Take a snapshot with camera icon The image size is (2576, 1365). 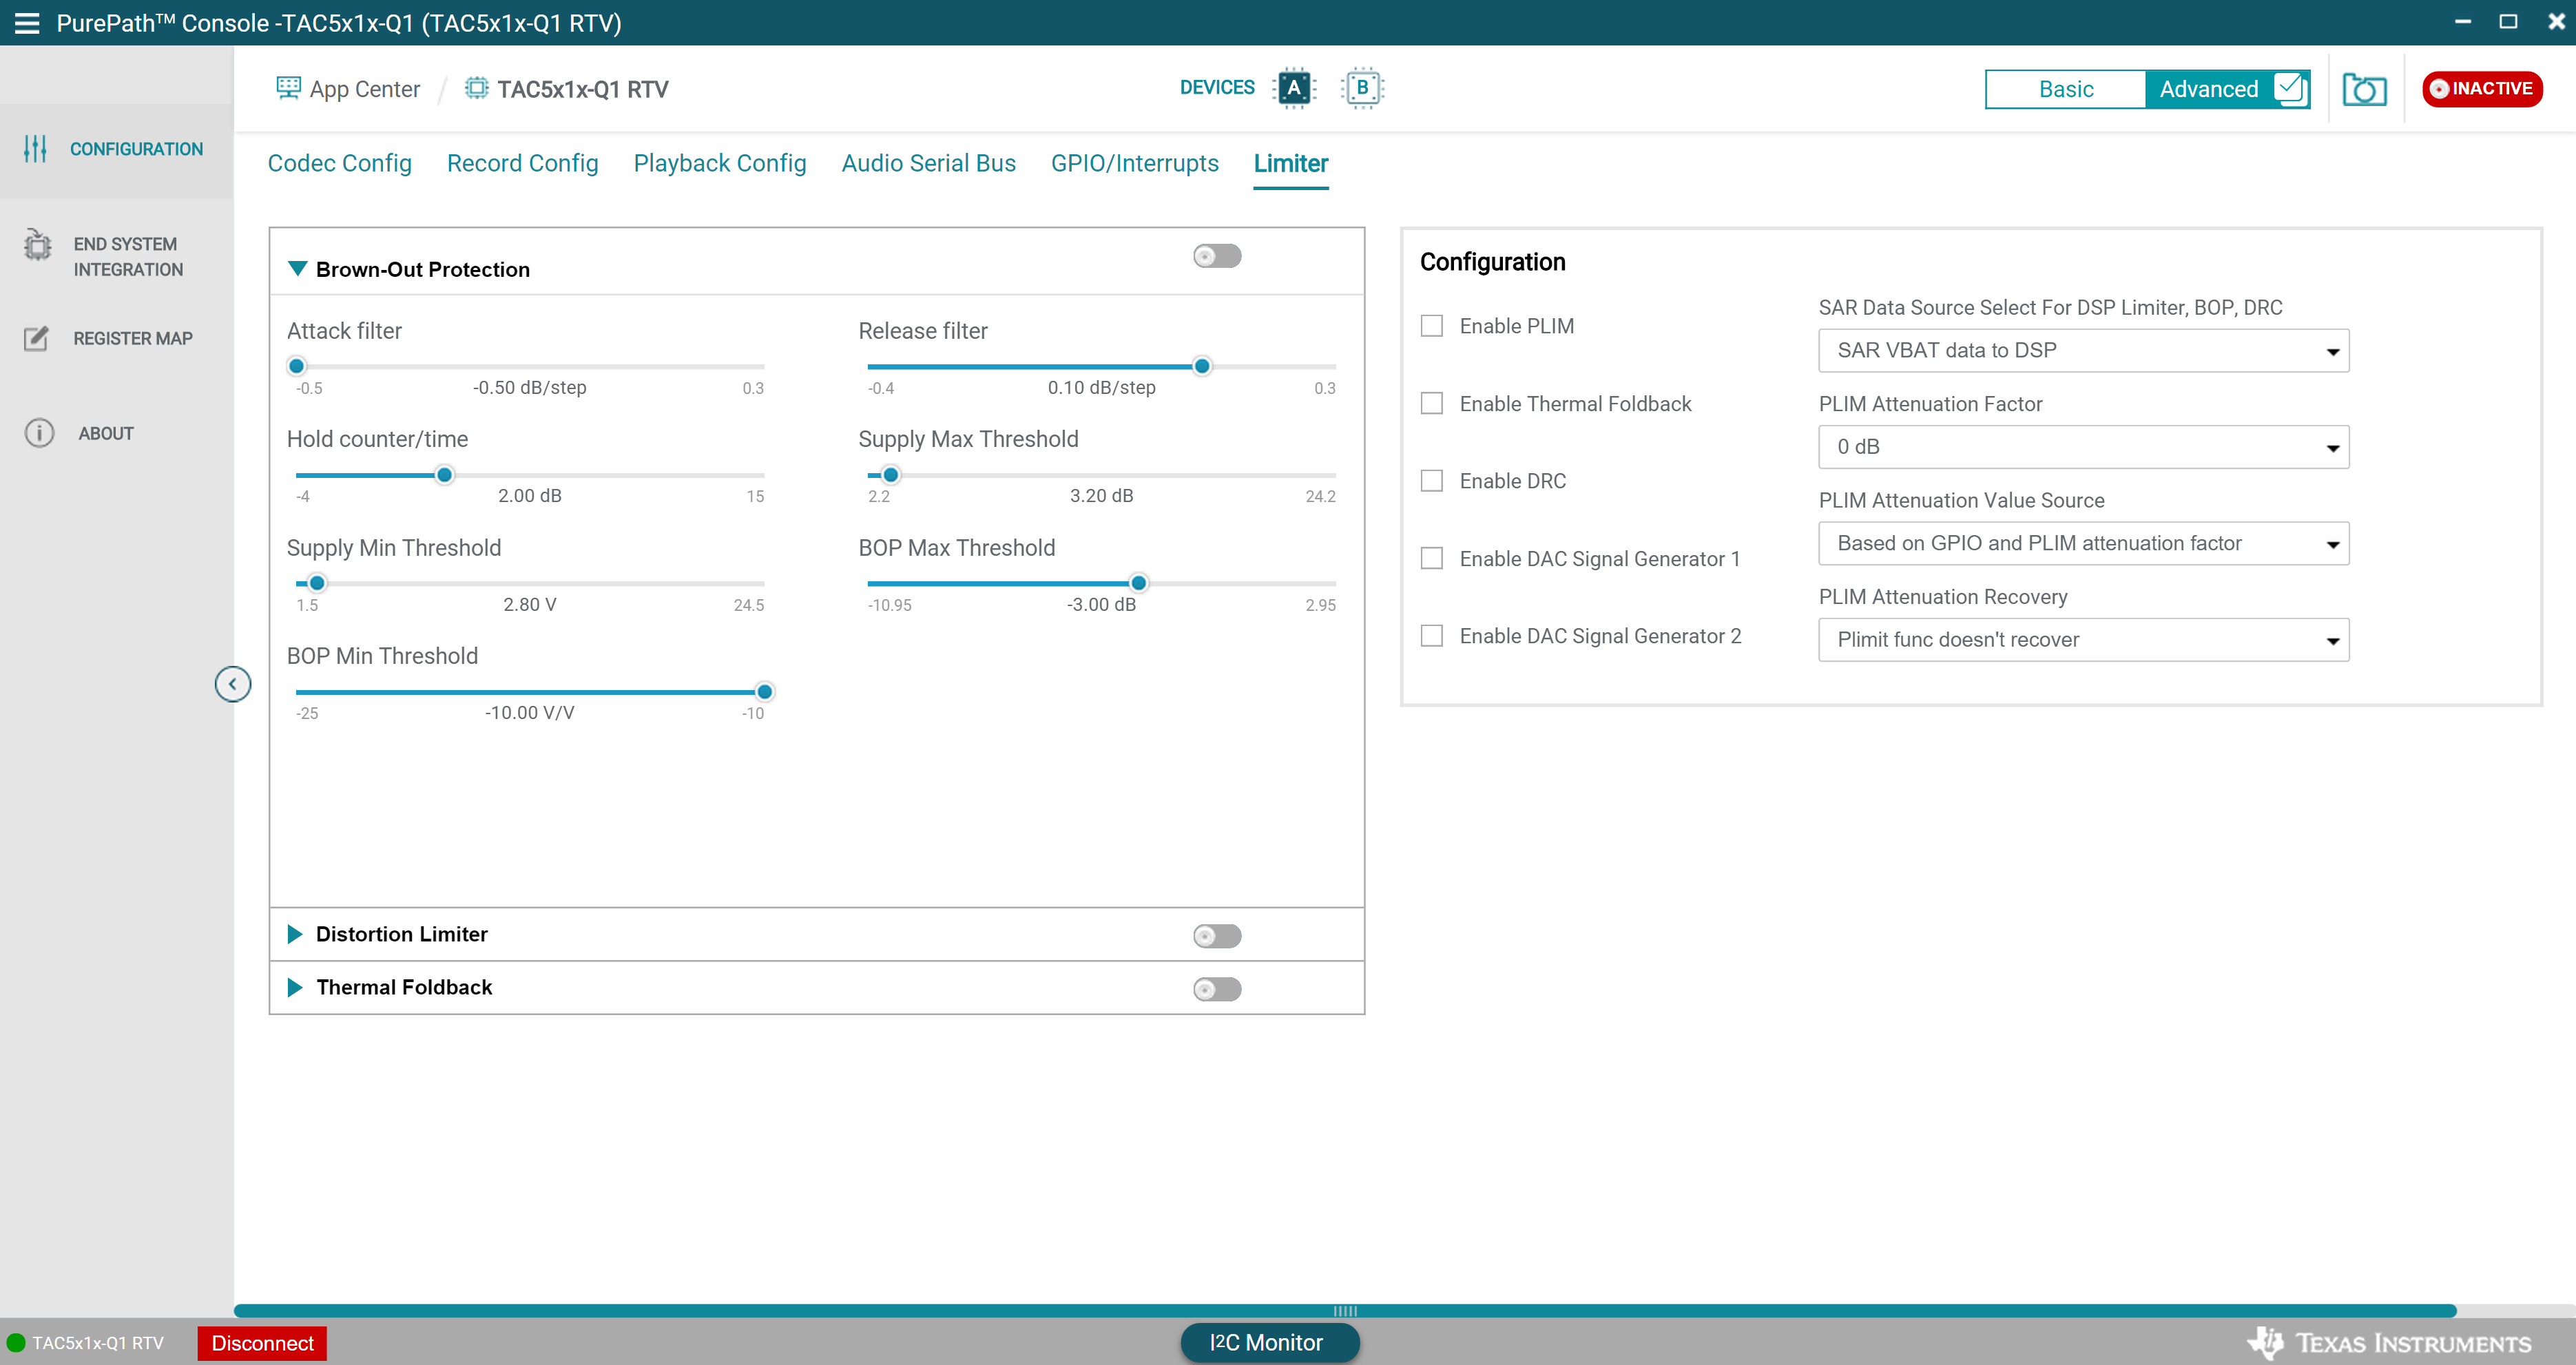click(x=2364, y=89)
